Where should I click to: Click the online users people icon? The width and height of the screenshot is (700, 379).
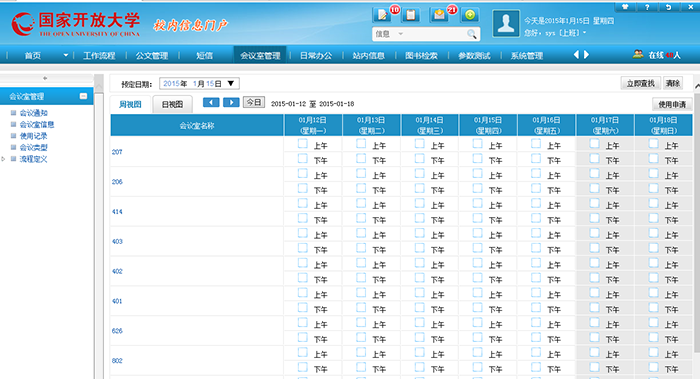(x=638, y=54)
